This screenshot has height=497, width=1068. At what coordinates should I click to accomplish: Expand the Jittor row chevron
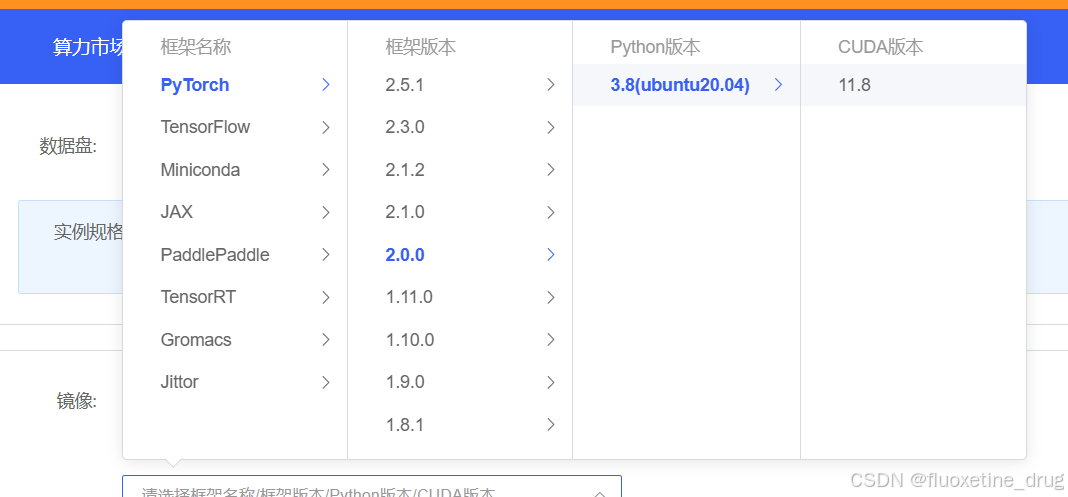[326, 382]
